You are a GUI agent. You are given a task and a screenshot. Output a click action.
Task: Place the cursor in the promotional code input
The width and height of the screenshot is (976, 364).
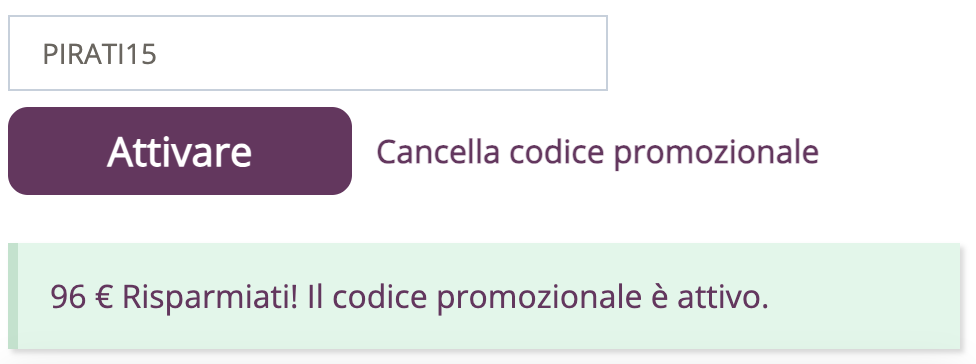tap(307, 54)
